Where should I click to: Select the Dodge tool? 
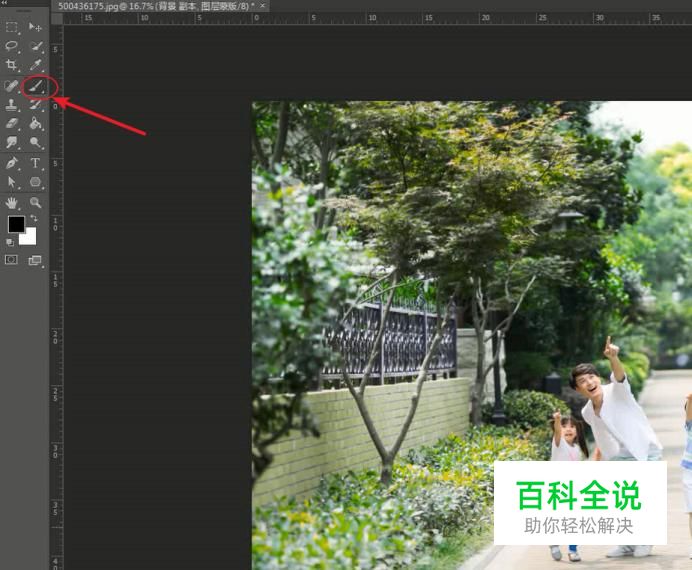[36, 142]
